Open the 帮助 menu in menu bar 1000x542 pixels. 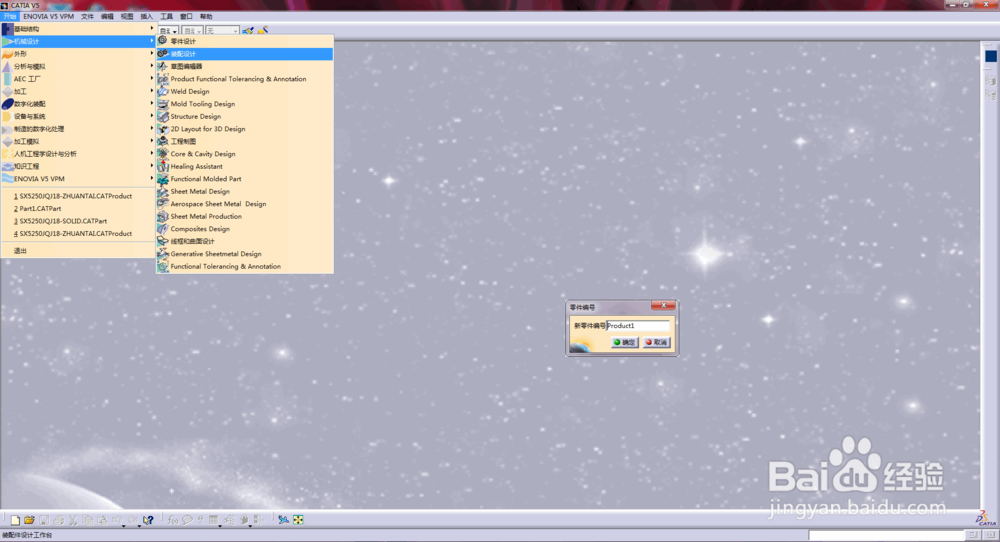[206, 16]
